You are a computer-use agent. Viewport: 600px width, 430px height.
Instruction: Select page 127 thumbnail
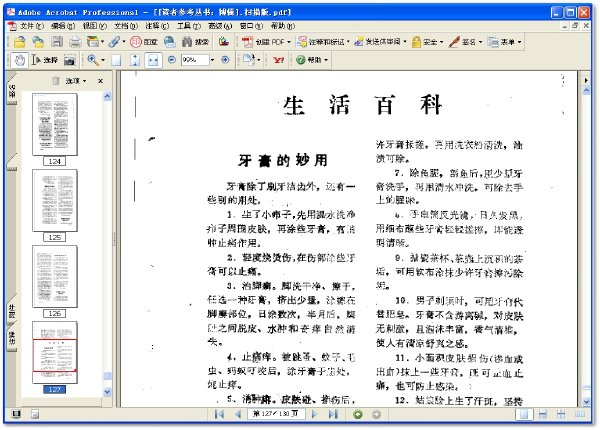click(55, 352)
